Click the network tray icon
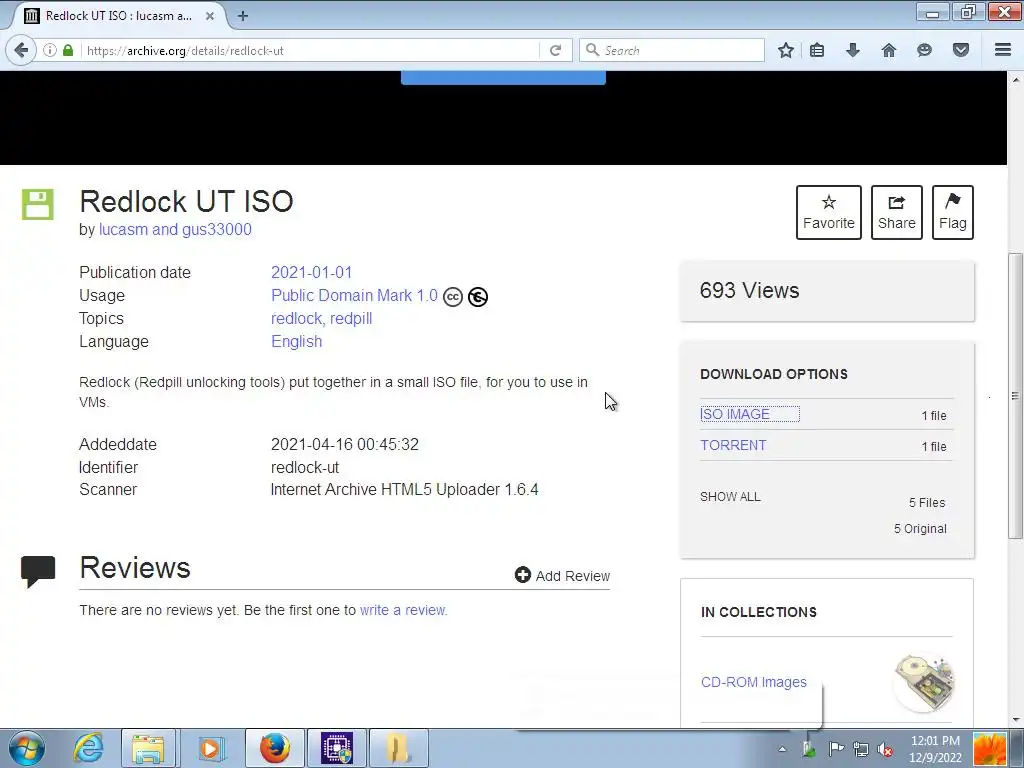This screenshot has width=1024, height=768. click(860, 750)
